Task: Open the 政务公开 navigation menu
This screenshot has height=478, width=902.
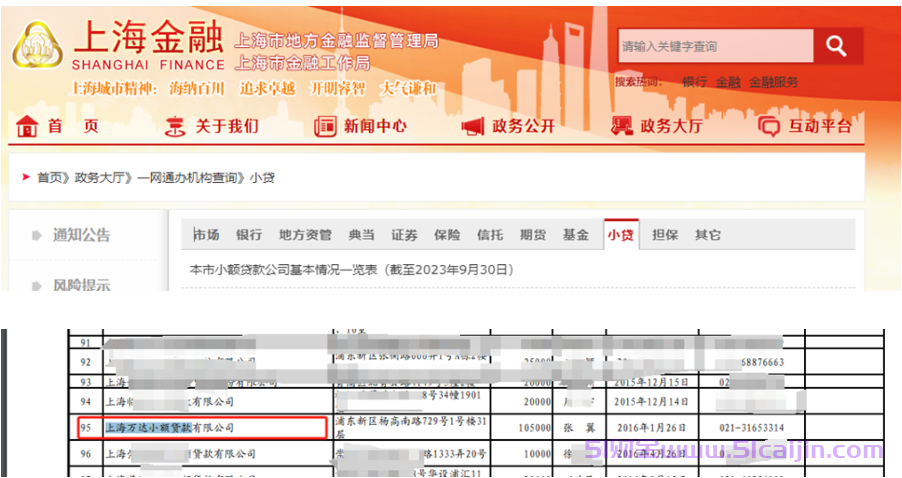Action: click(x=523, y=126)
